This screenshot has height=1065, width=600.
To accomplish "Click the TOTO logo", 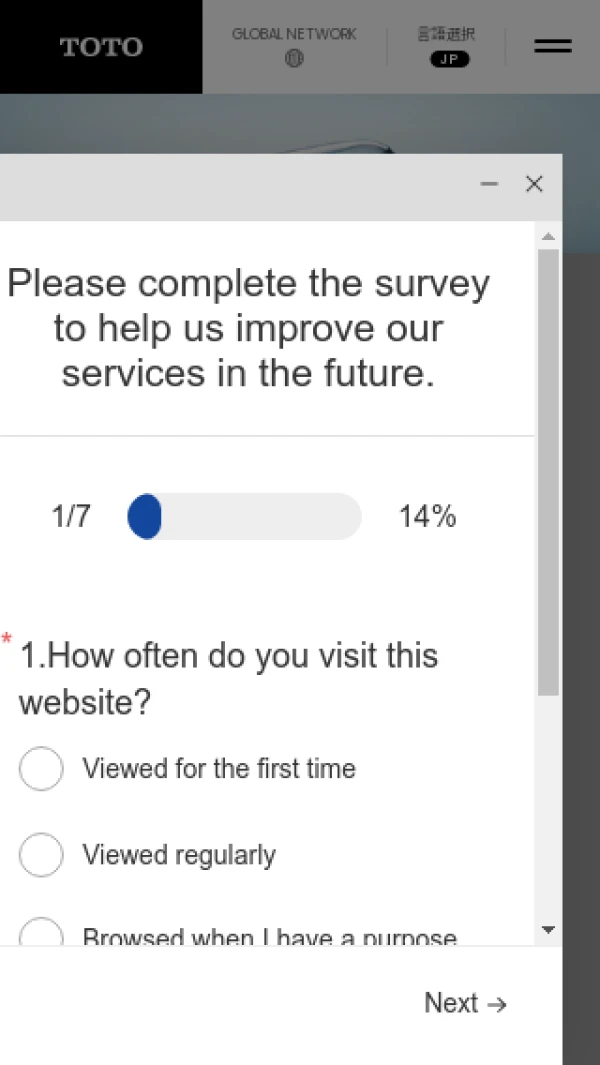I will pos(101,47).
